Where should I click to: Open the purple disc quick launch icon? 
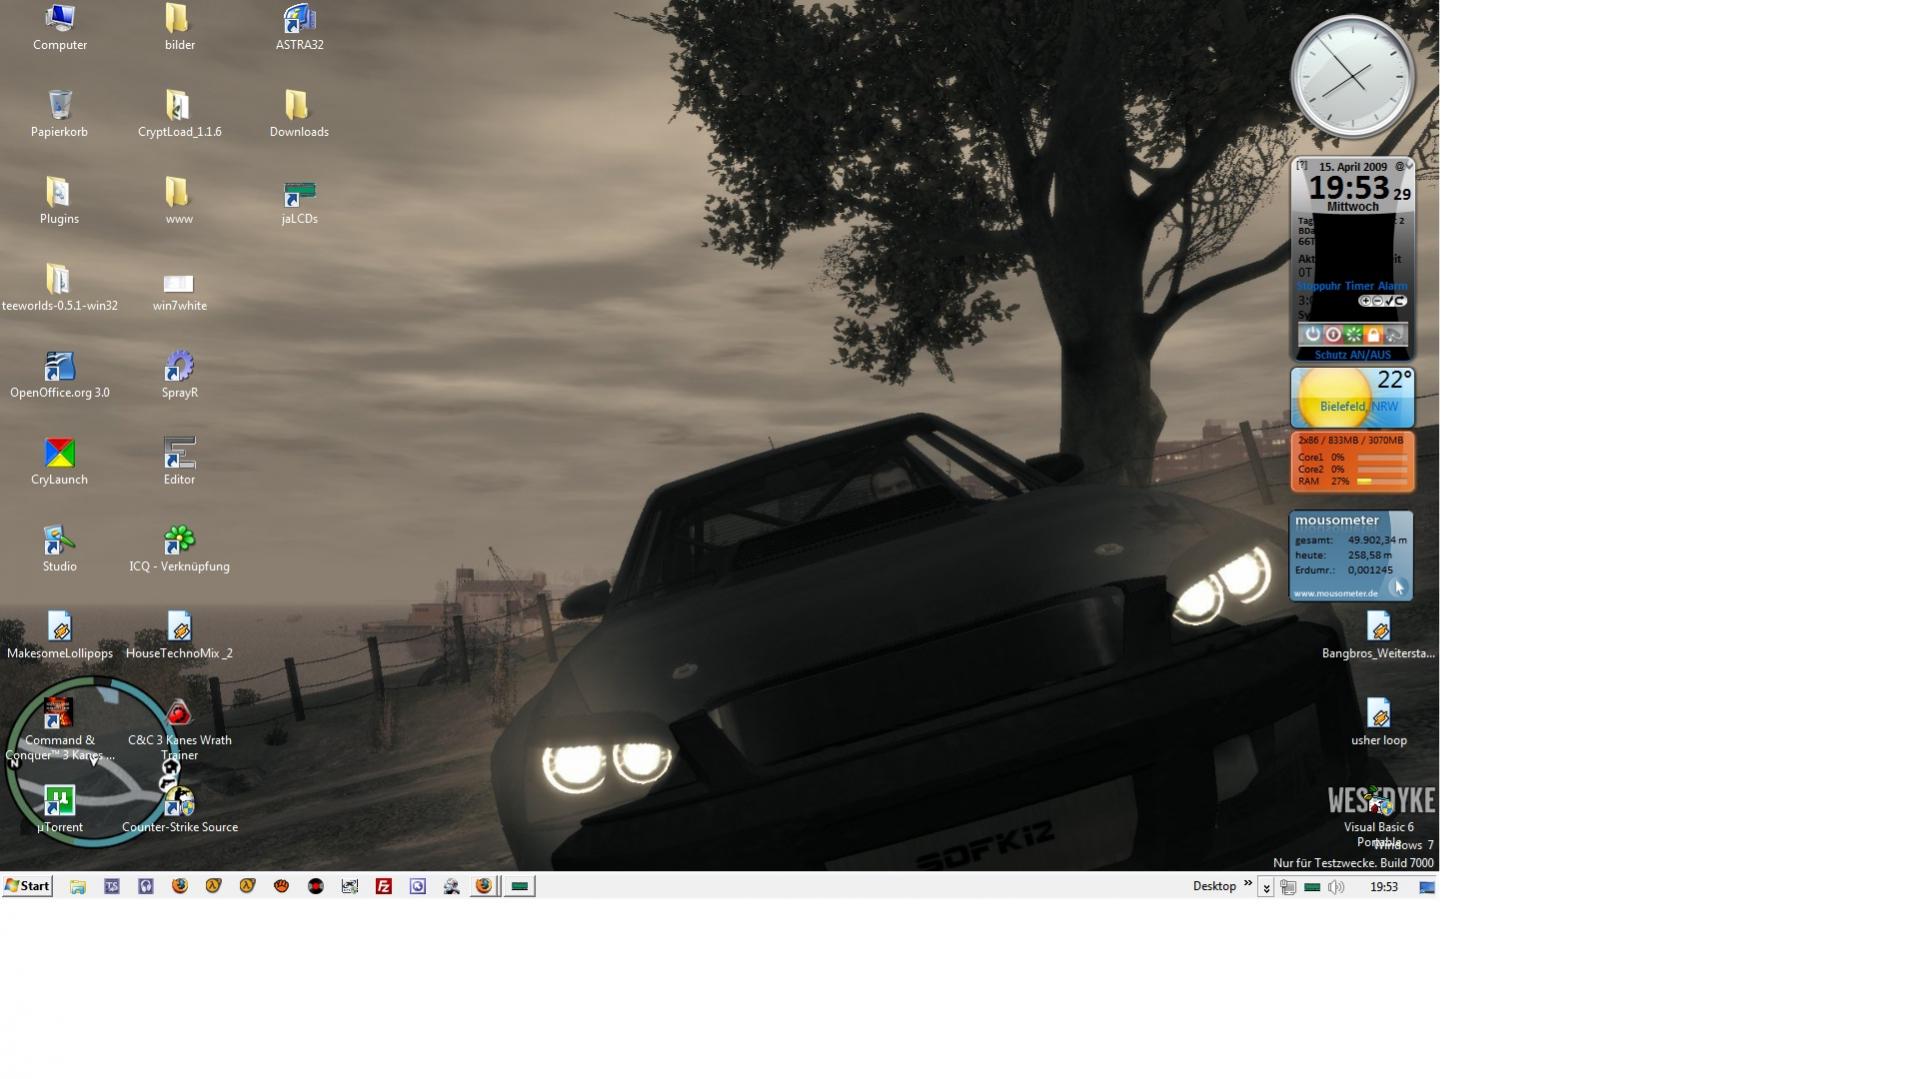pos(417,886)
